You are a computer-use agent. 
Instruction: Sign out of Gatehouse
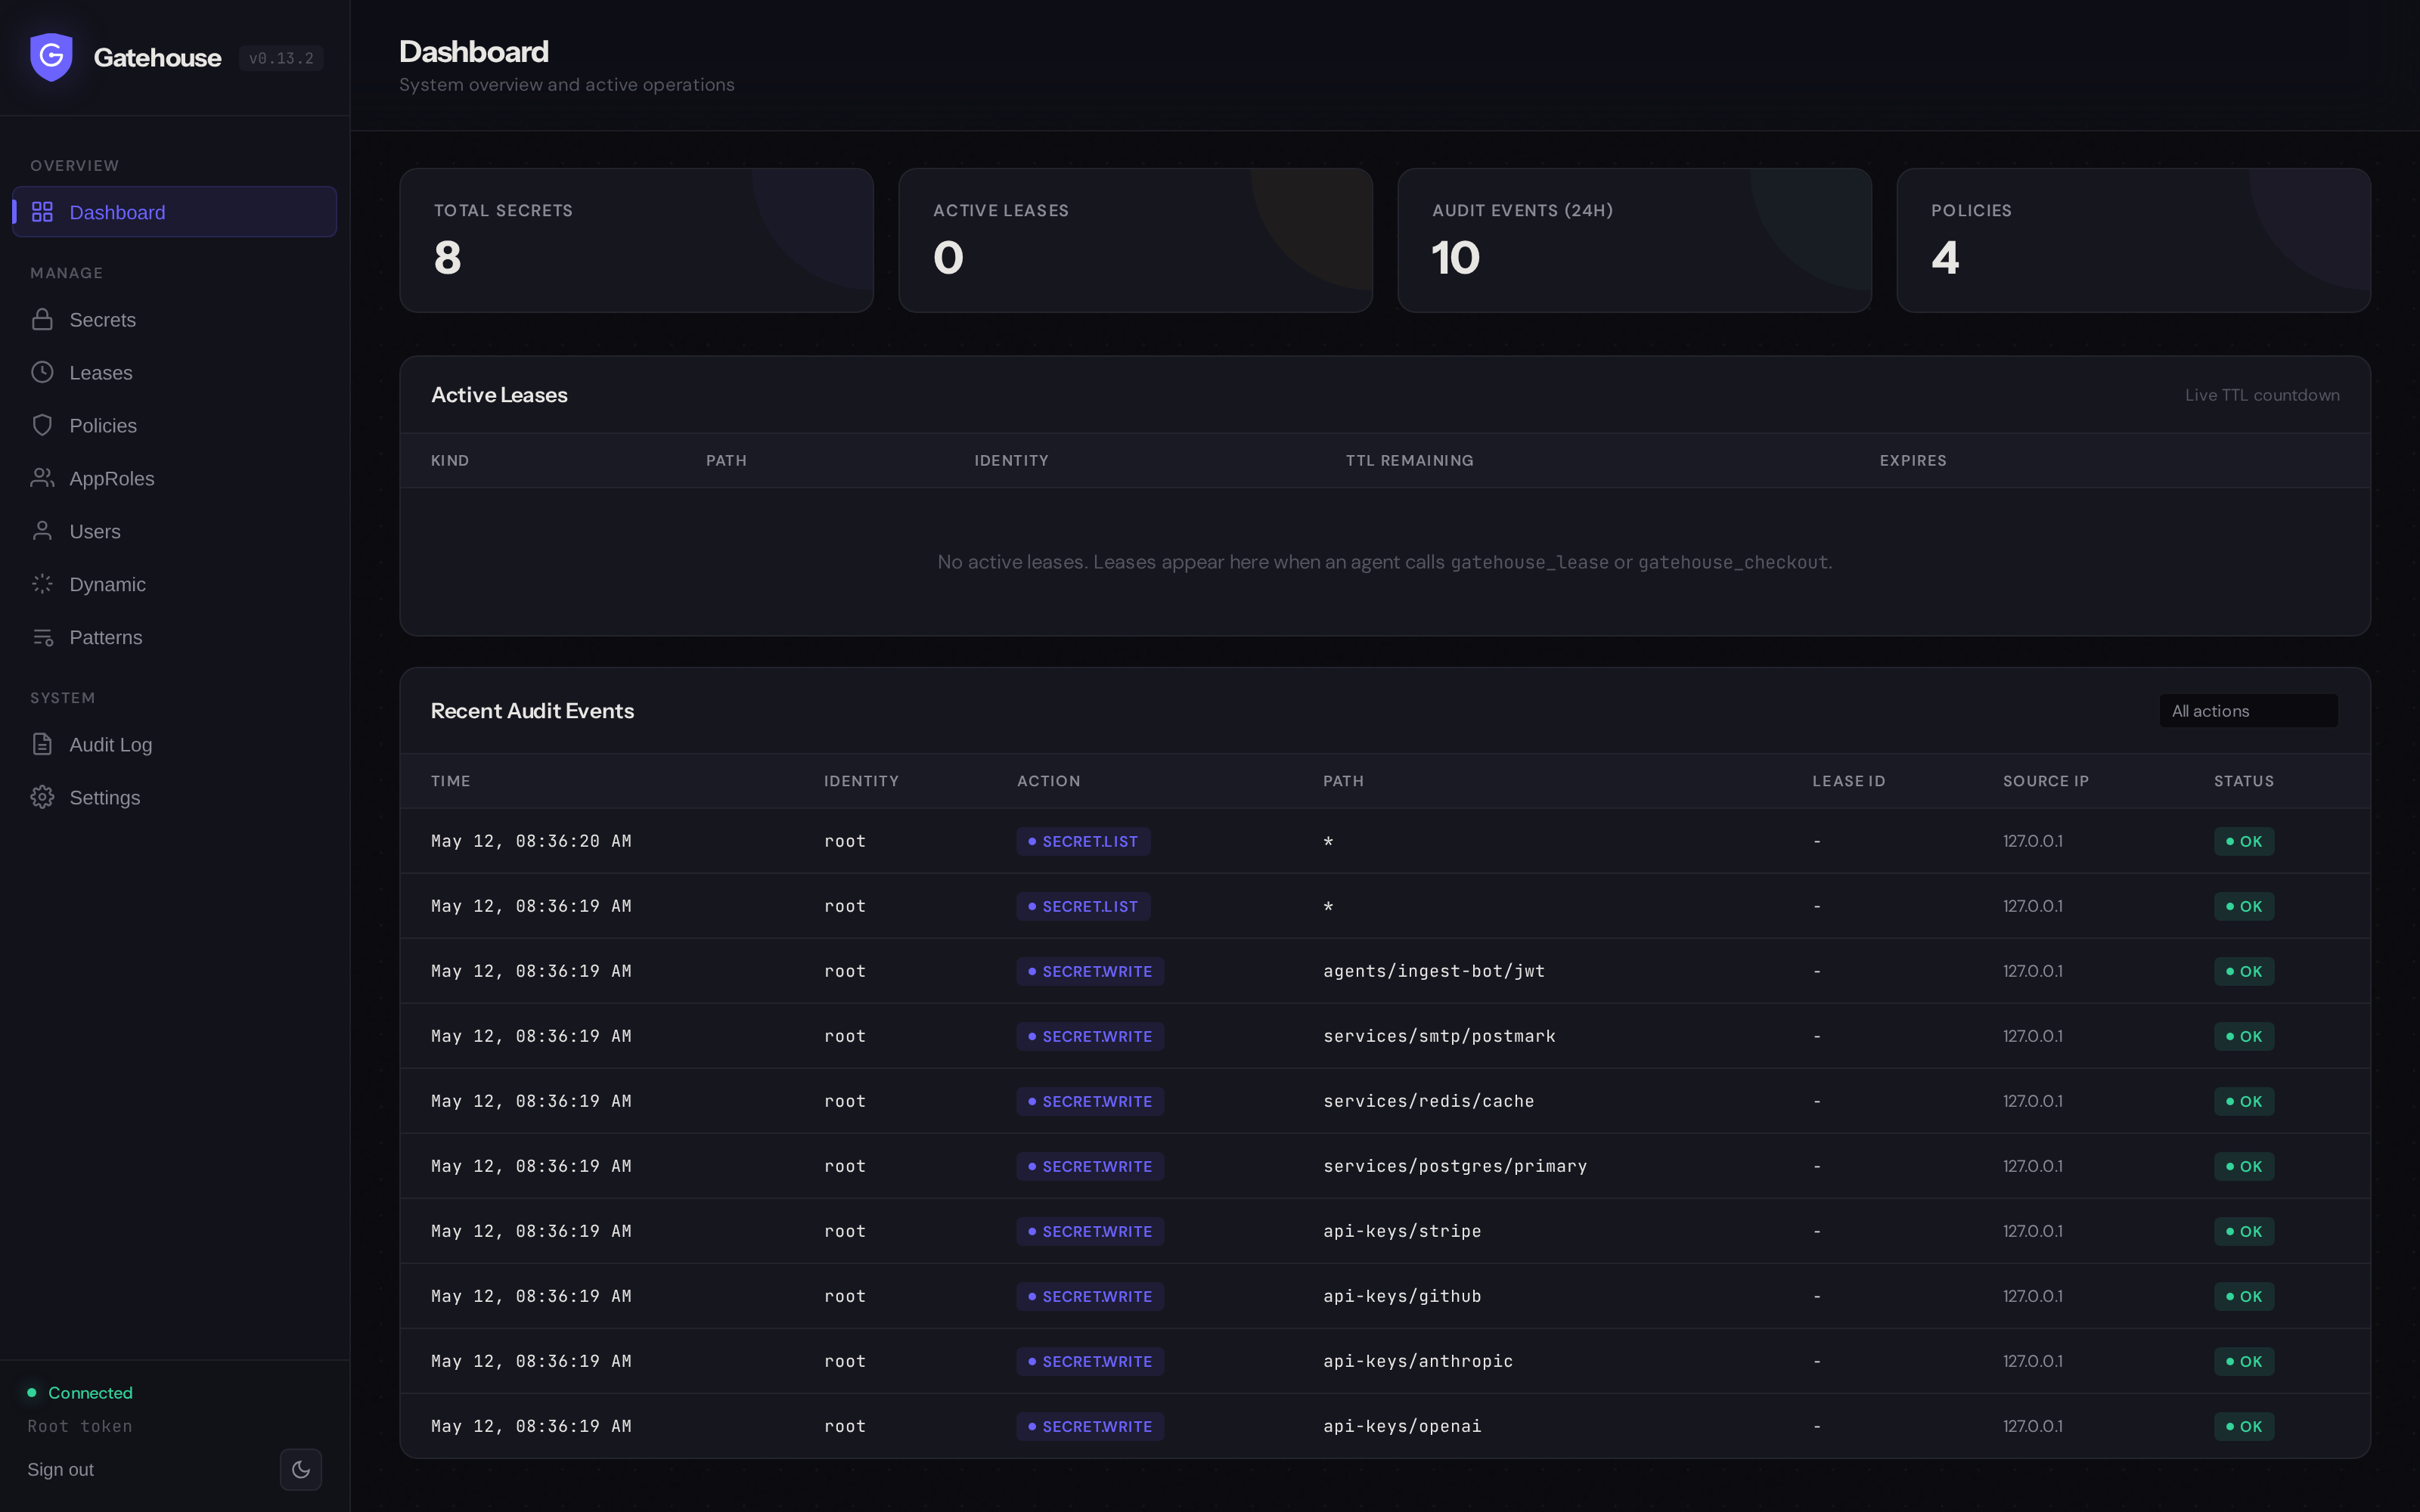[x=60, y=1469]
